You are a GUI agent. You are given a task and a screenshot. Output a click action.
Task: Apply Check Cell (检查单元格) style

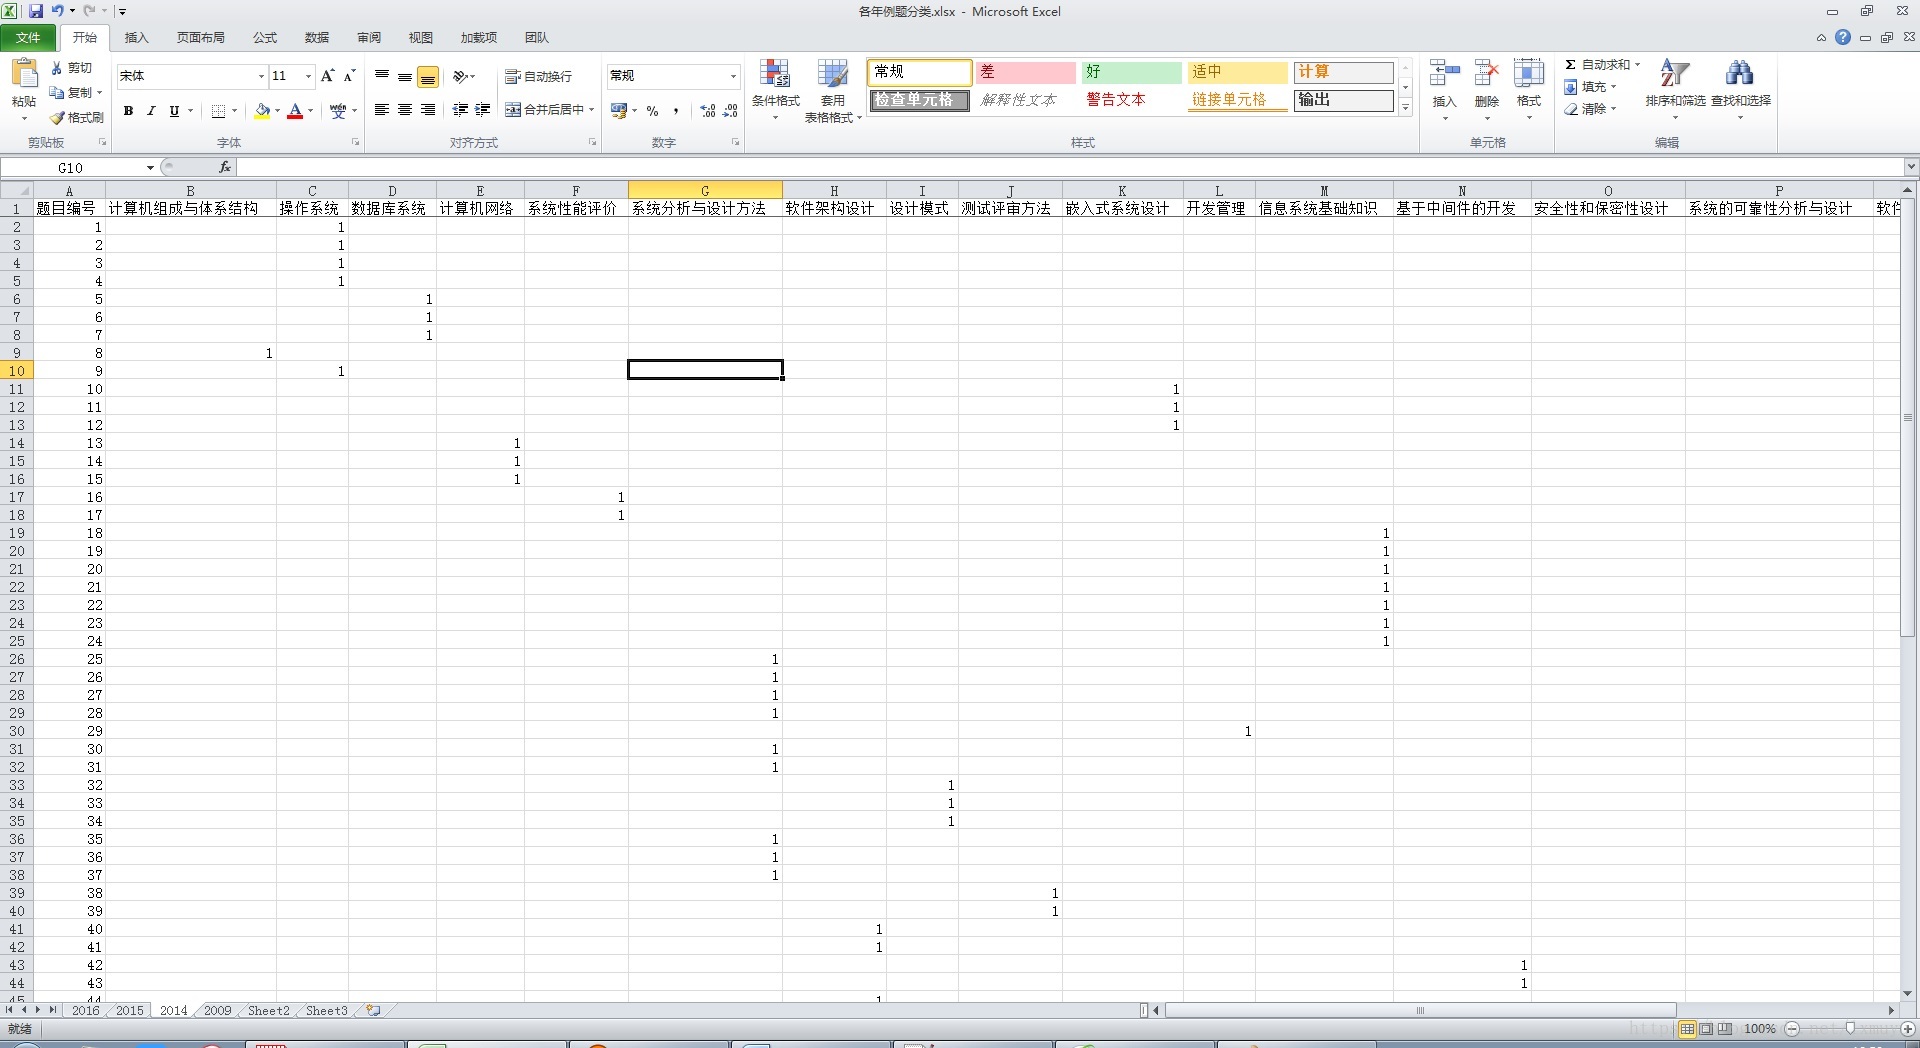pos(919,100)
